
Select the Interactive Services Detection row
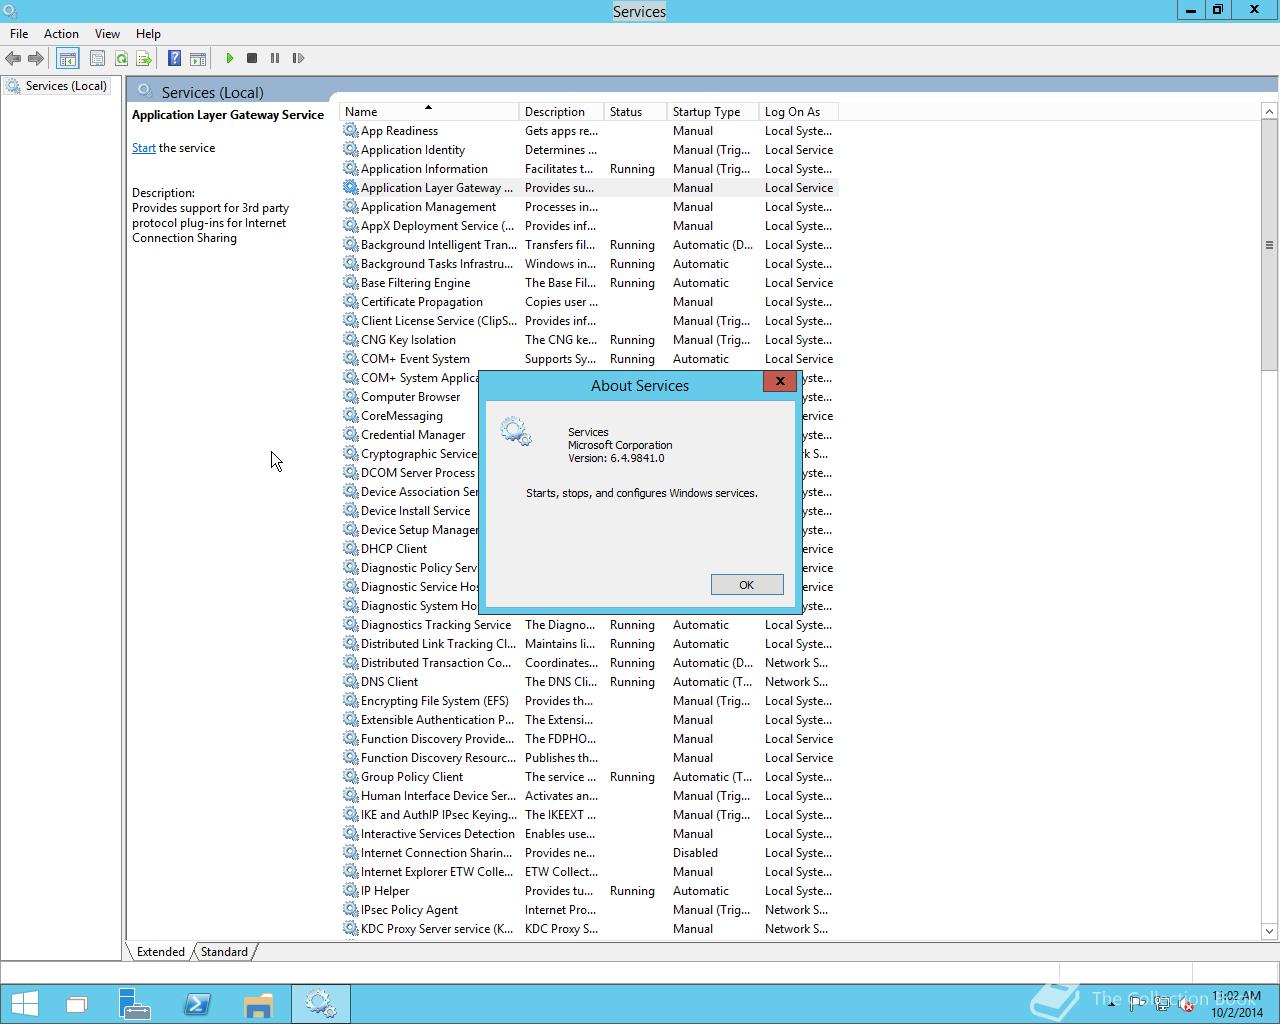click(588, 834)
